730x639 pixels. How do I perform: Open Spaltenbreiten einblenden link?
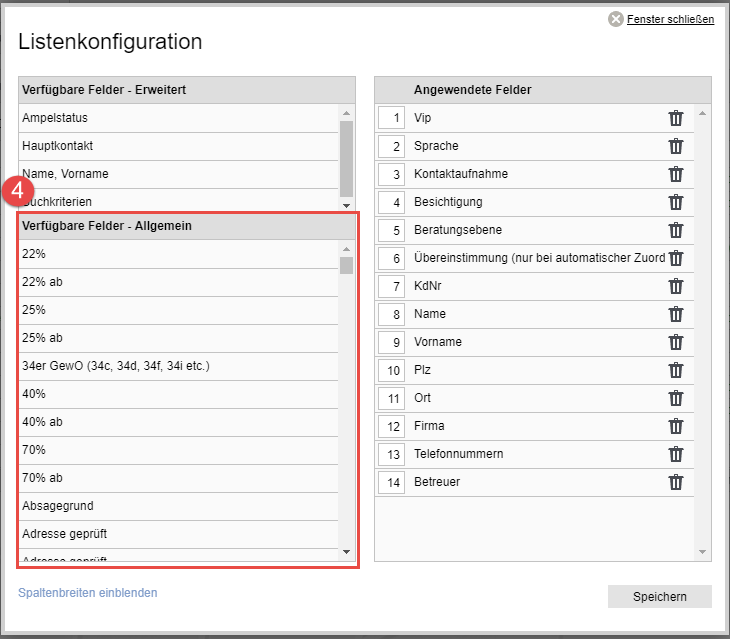88,593
